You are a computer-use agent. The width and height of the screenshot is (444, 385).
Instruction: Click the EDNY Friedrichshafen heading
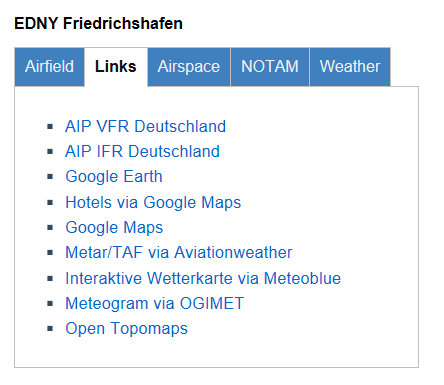tap(98, 24)
